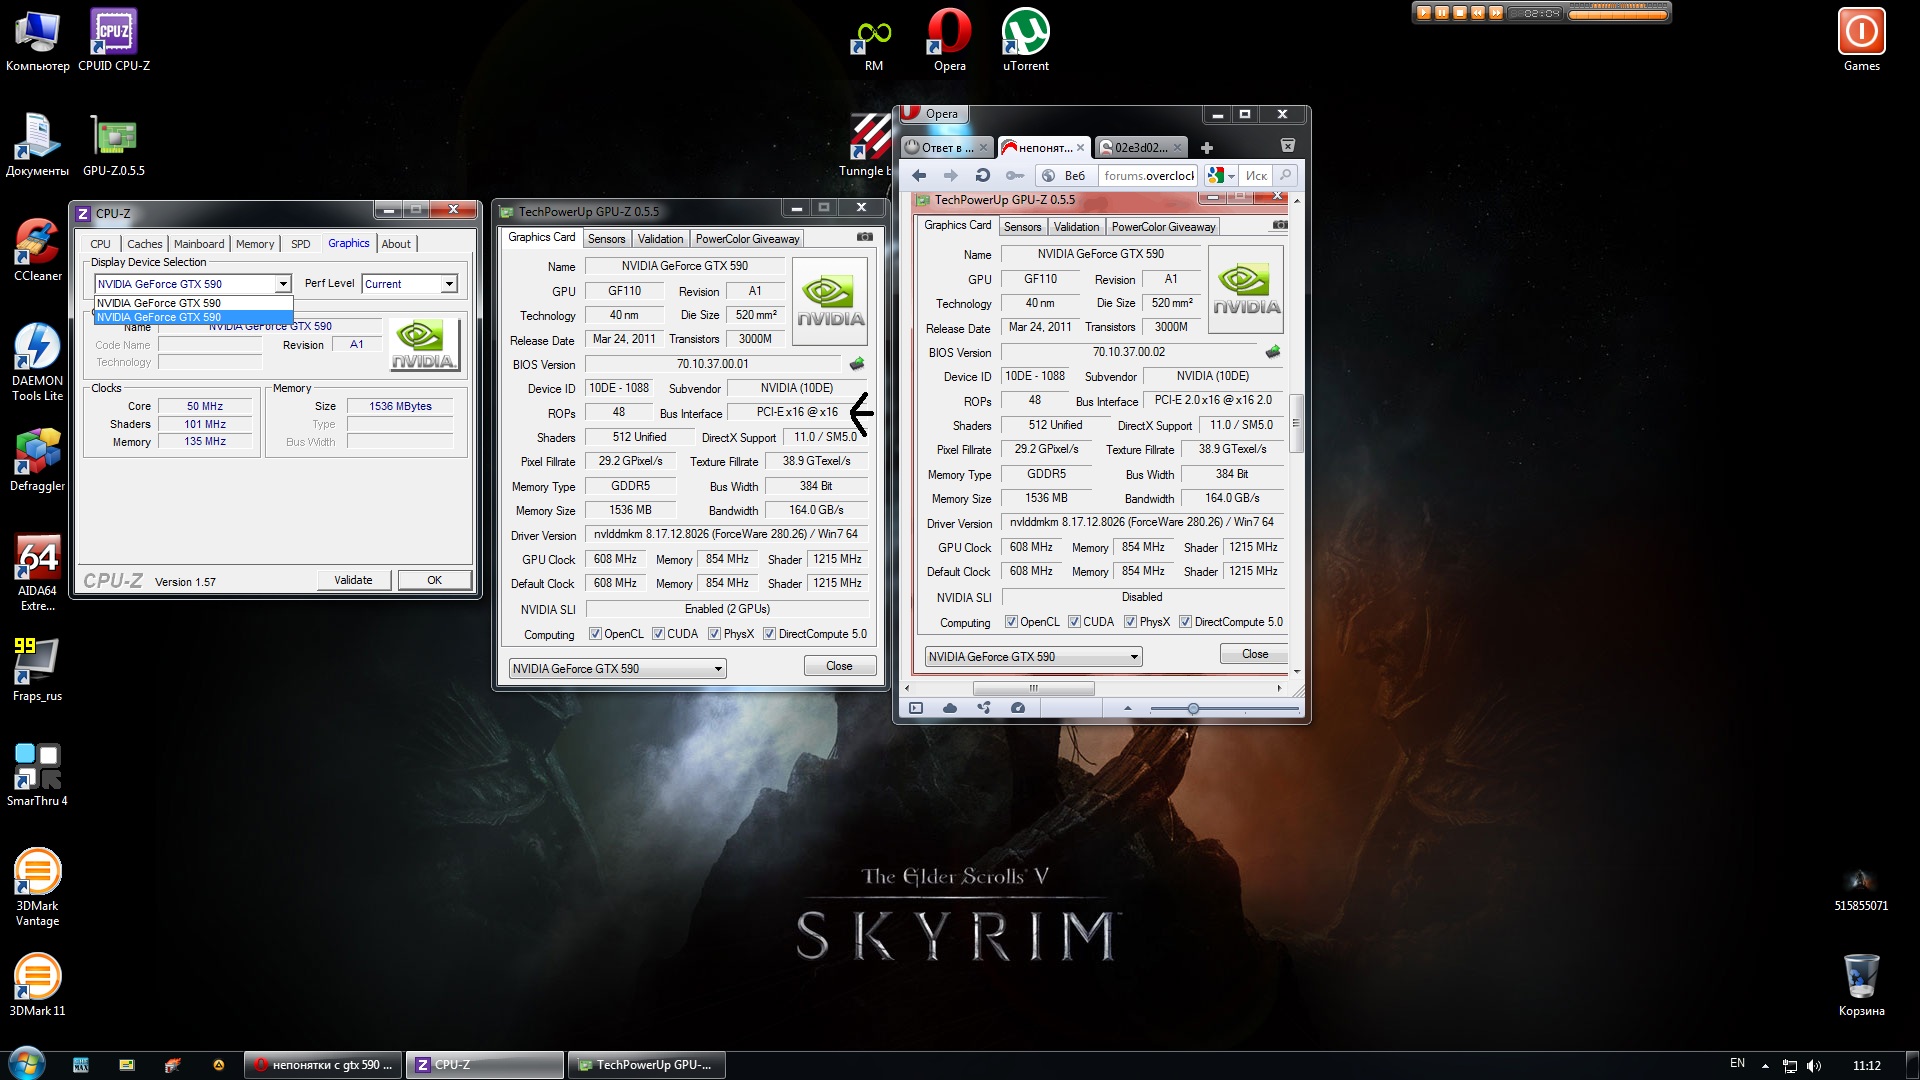The image size is (1920, 1080).
Task: Adjust Opera zoom slider in status bar
Action: click(1193, 708)
